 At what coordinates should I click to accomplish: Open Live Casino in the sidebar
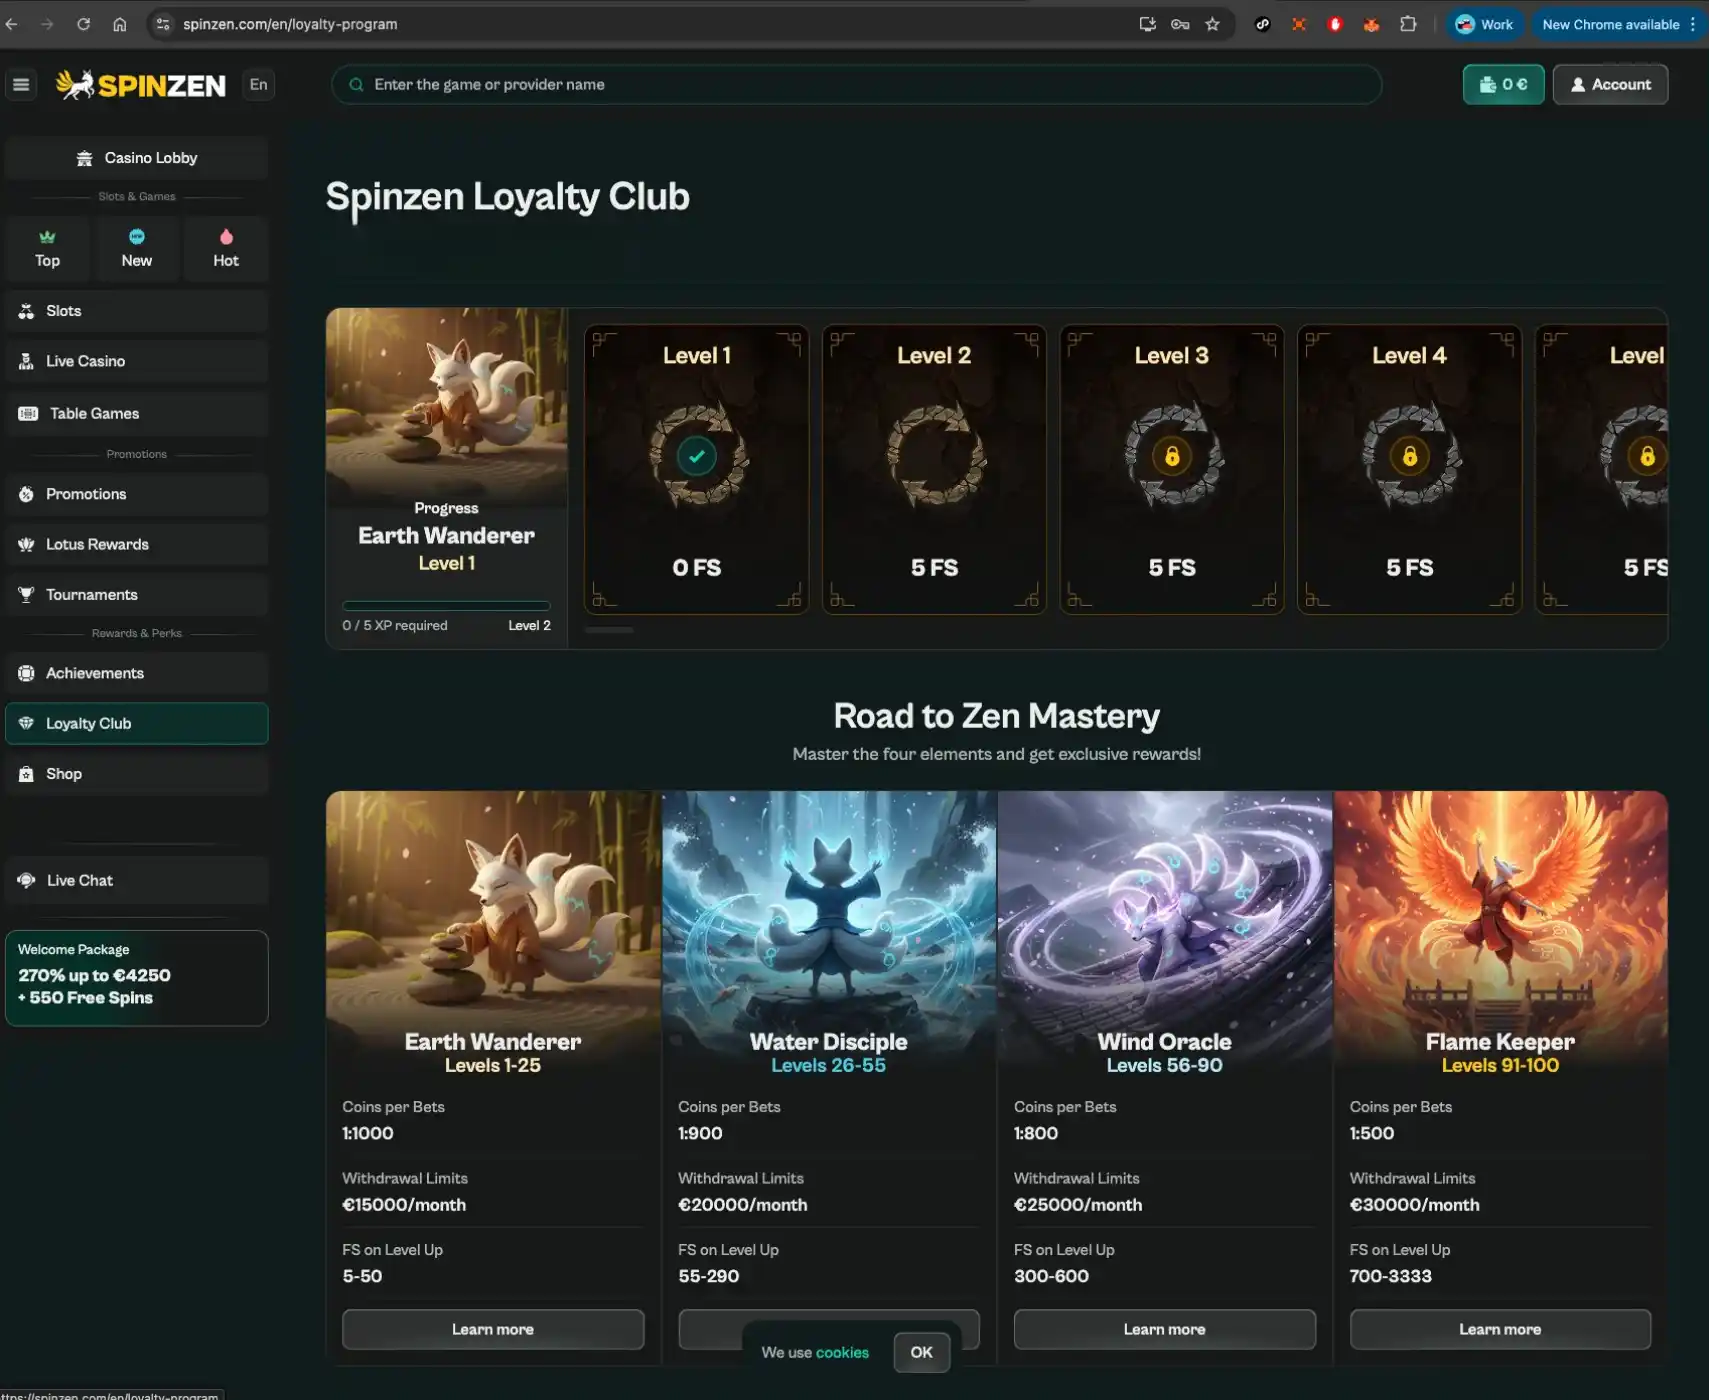pyautogui.click(x=137, y=361)
